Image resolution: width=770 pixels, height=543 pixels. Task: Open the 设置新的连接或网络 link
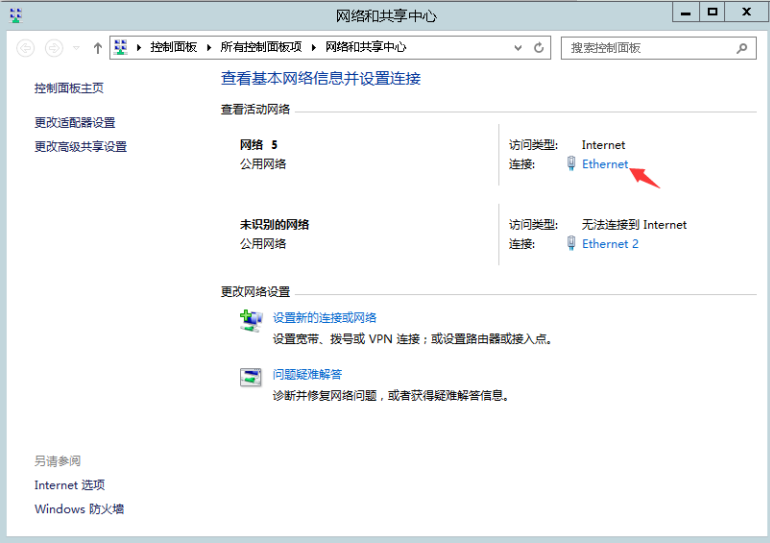pos(325,318)
